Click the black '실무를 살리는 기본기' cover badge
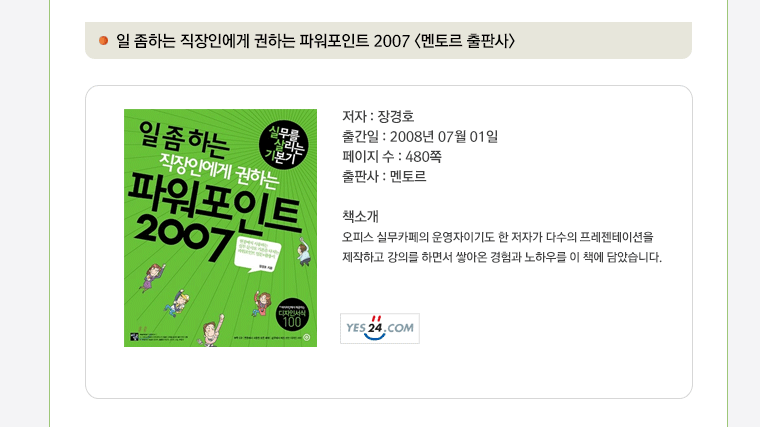The image size is (760, 427). pyautogui.click(x=284, y=144)
